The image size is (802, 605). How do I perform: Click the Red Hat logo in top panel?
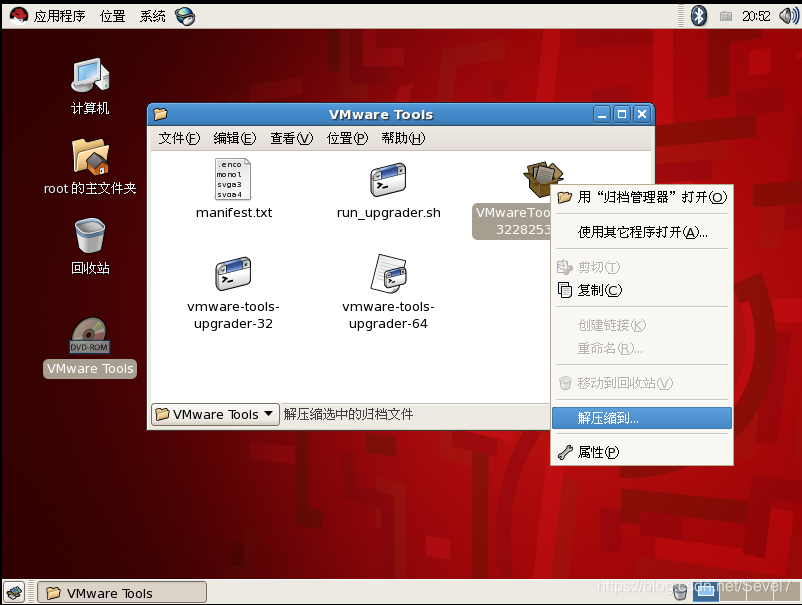tap(19, 16)
